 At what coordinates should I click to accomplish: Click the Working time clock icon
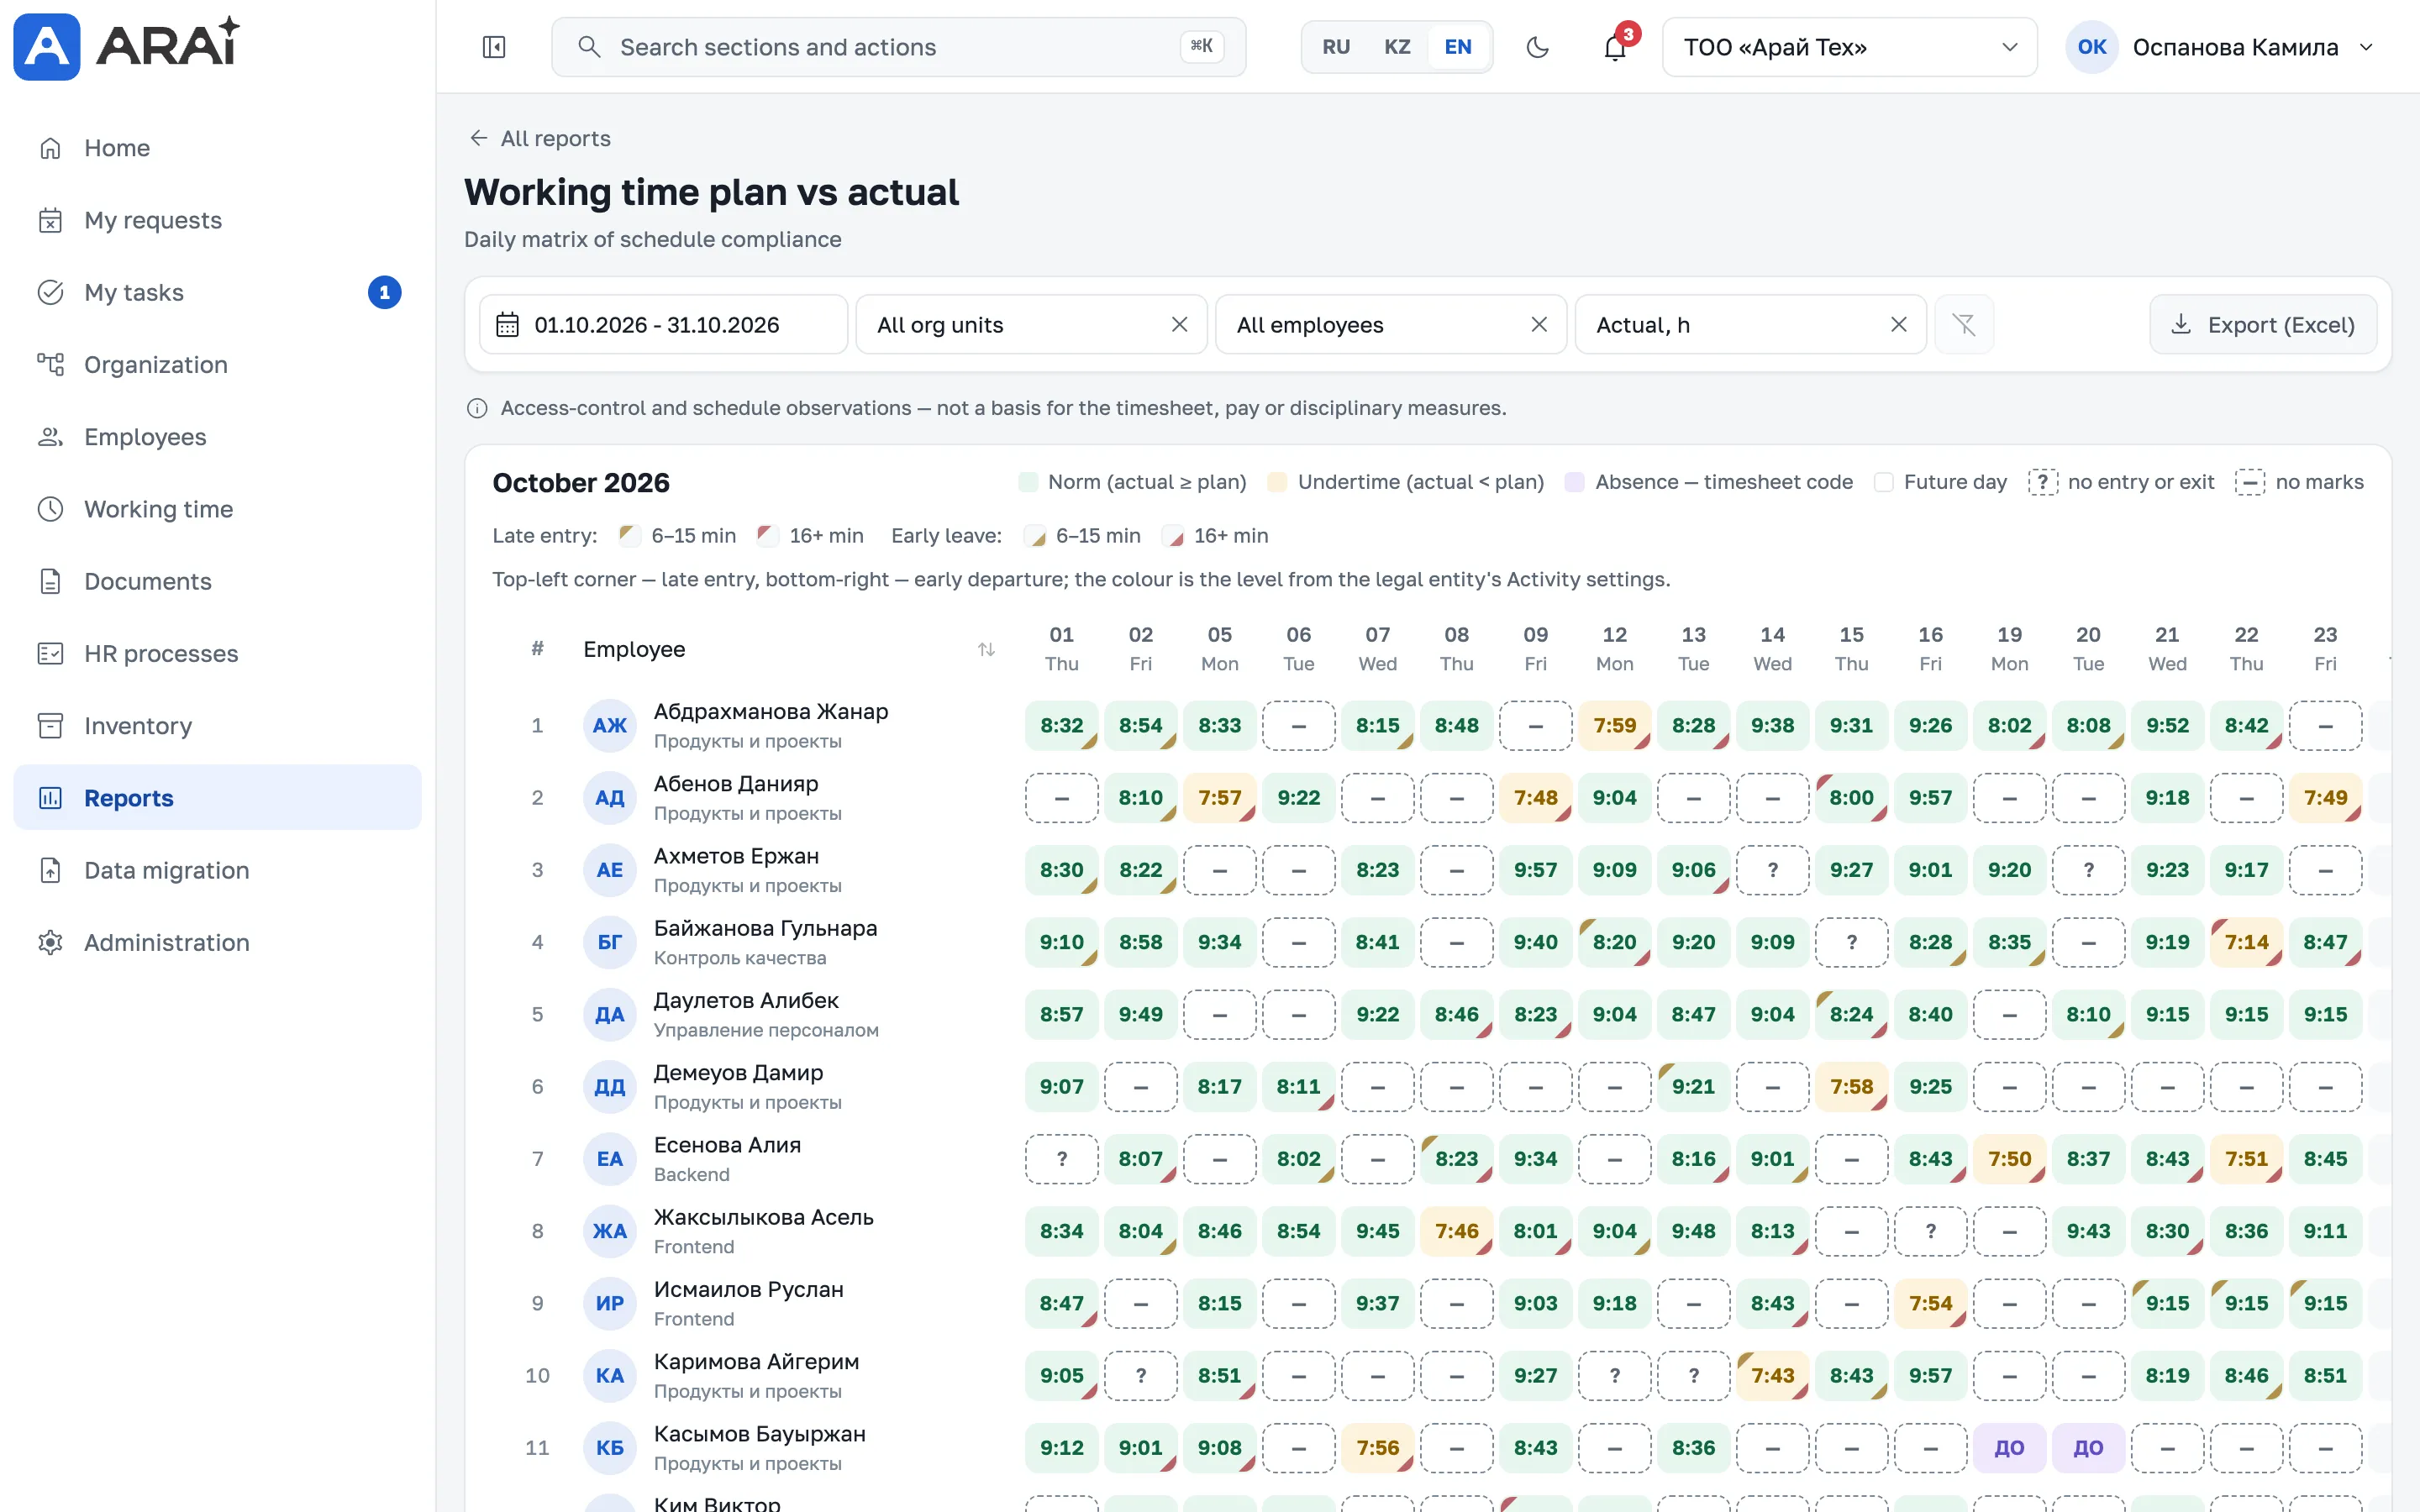(50, 509)
